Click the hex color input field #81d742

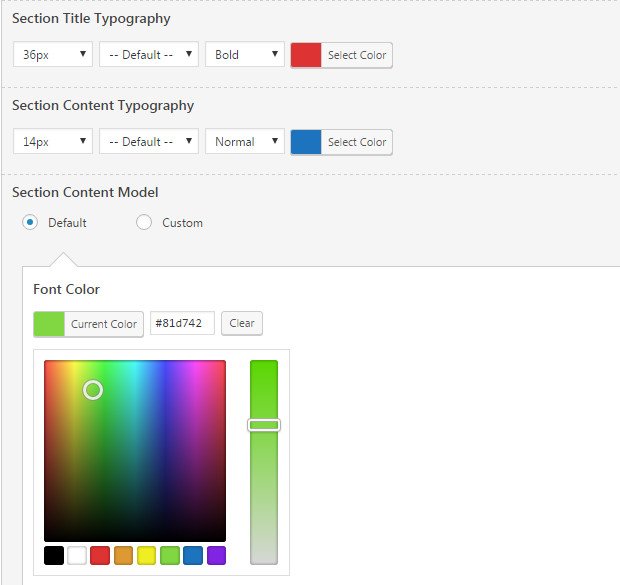point(182,323)
